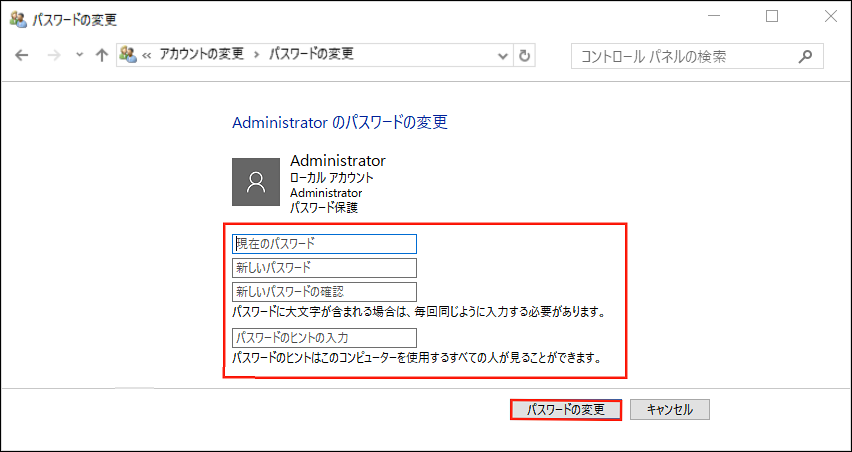Click the window title bar accounts icon

click(17, 17)
